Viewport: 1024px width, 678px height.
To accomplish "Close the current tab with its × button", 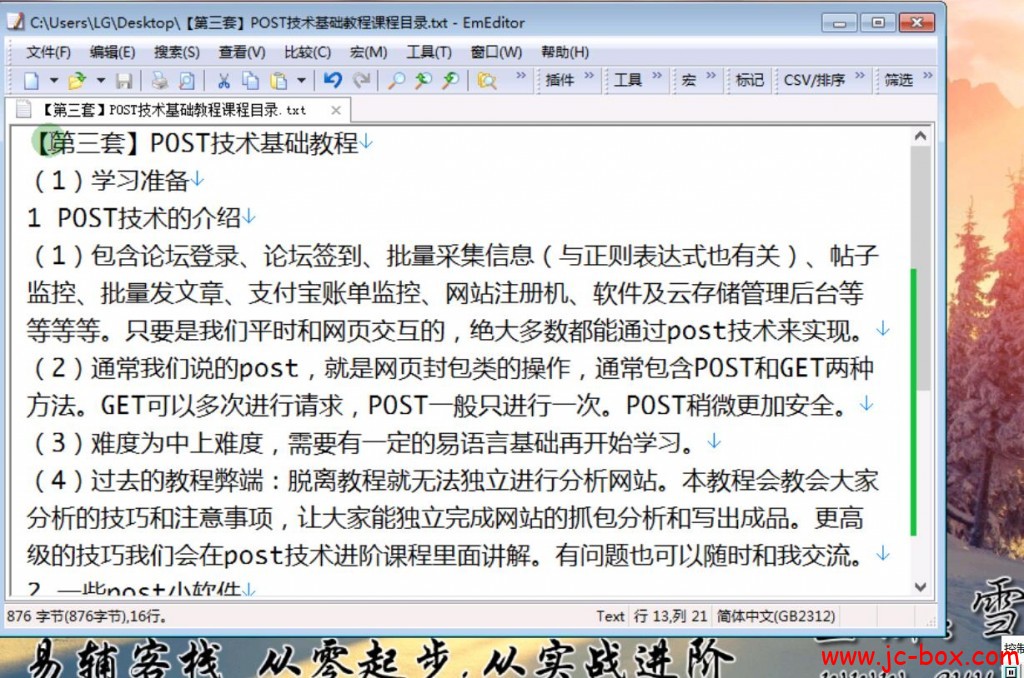I will pos(335,111).
